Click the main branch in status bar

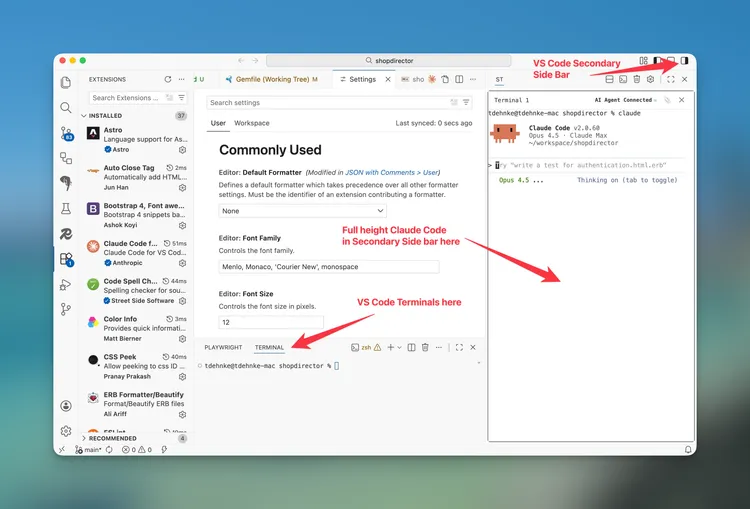(x=89, y=450)
